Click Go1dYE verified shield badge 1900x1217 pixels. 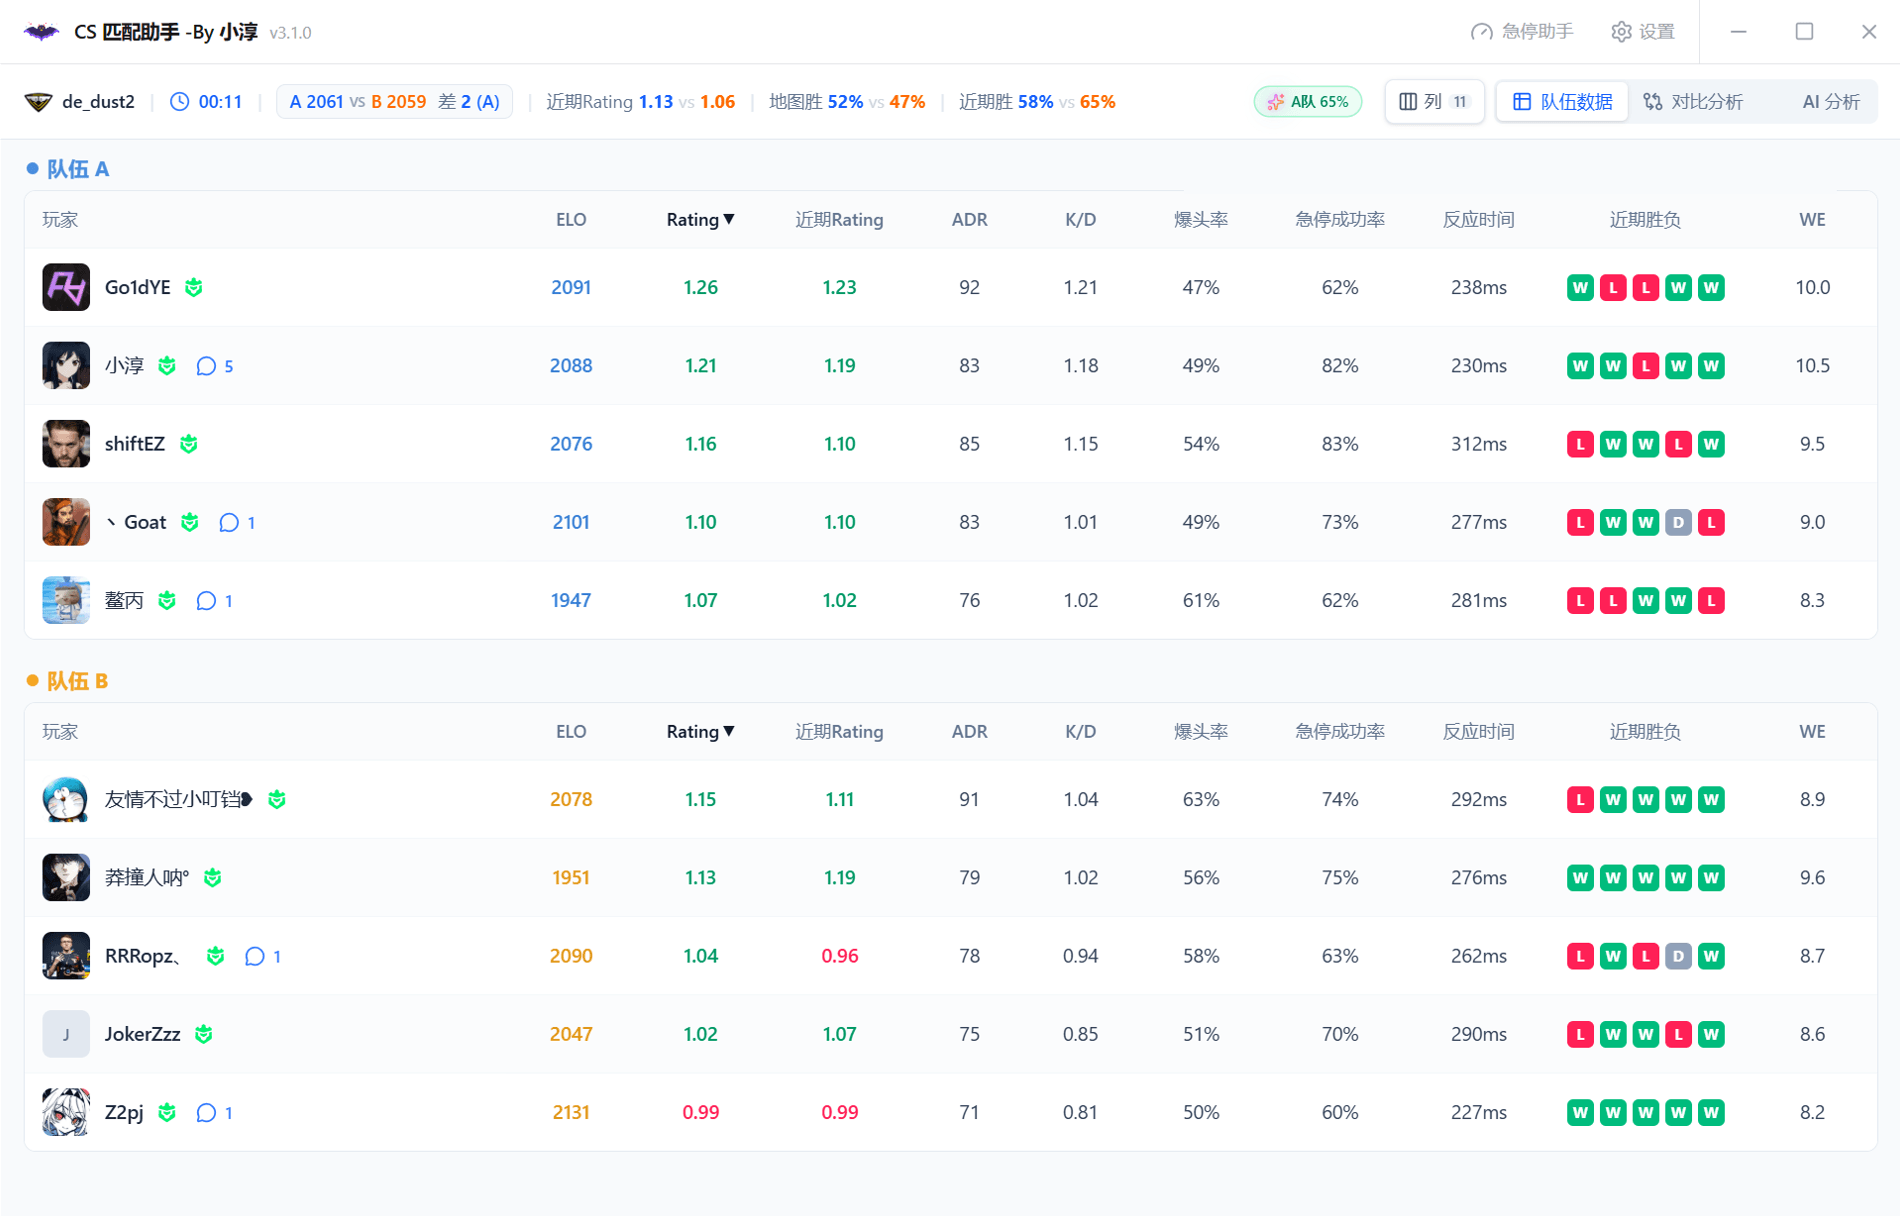click(x=194, y=288)
